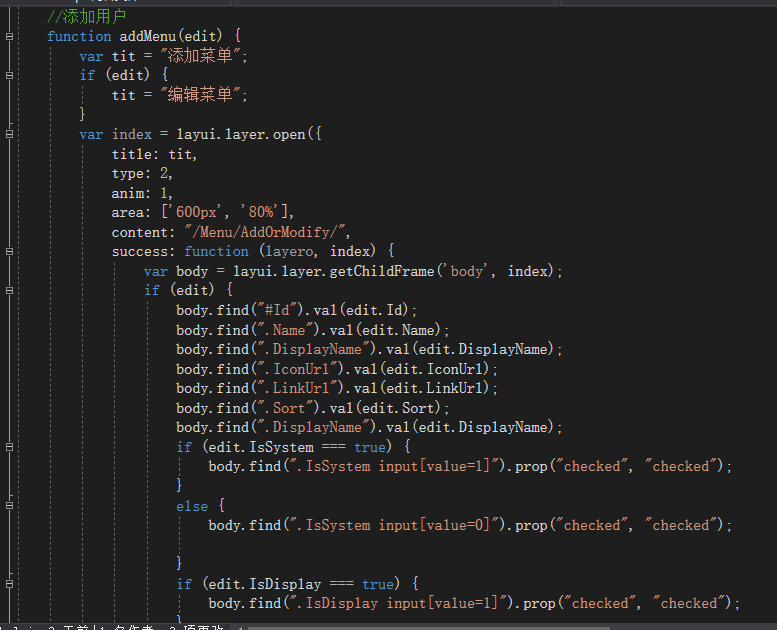Collapse the if (edit.IsDisplay === true) block
Screen dimensions: 777x630
[9, 584]
